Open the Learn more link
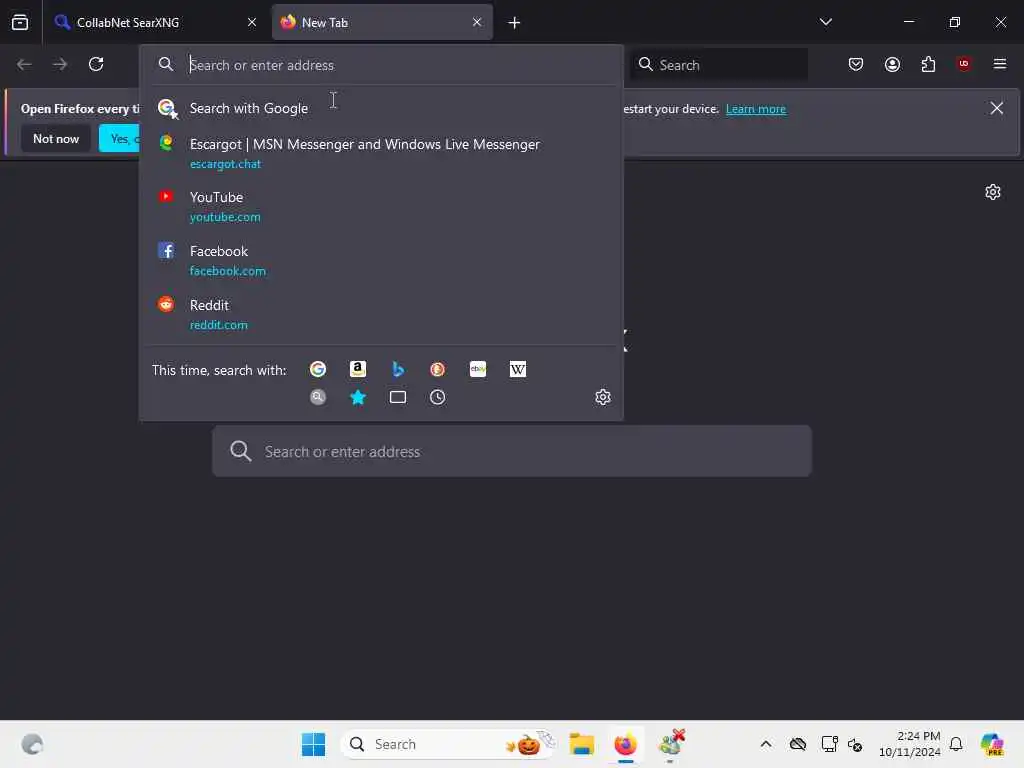 pyautogui.click(x=756, y=109)
